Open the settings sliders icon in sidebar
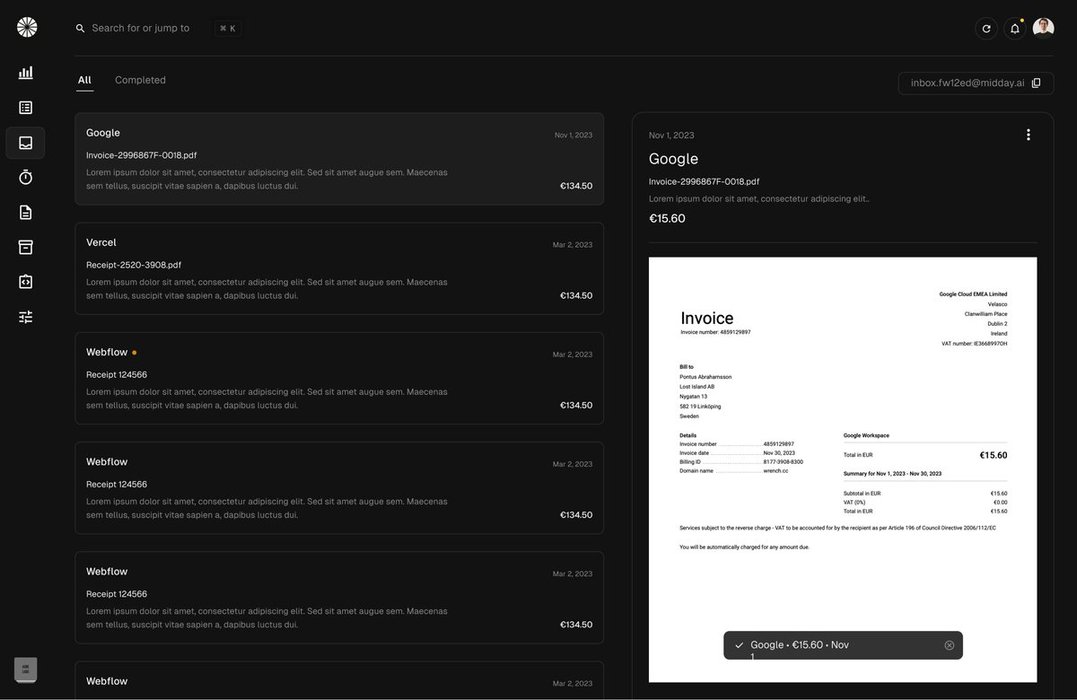 [x=26, y=317]
